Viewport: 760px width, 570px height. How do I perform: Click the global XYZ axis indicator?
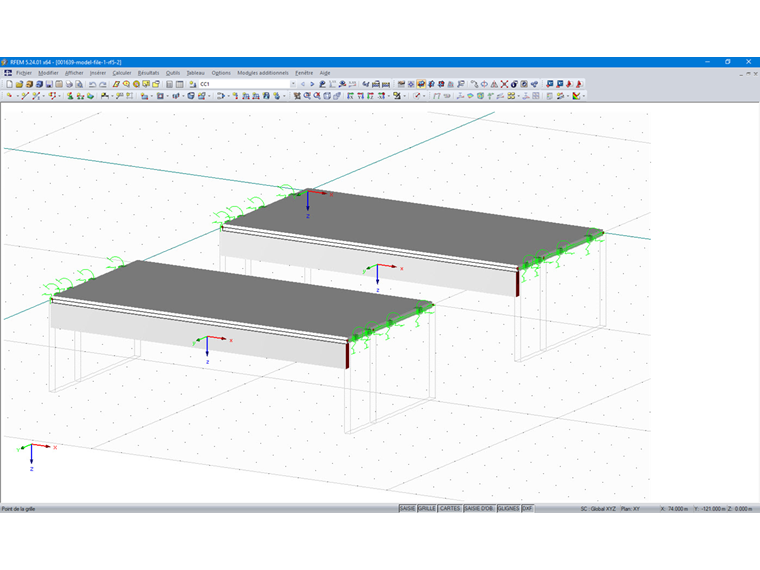point(36,456)
